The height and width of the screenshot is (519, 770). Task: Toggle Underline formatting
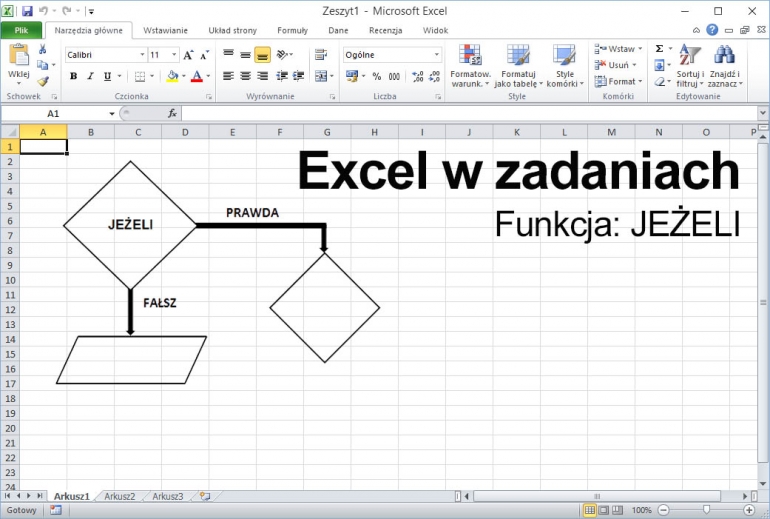pyautogui.click(x=107, y=76)
